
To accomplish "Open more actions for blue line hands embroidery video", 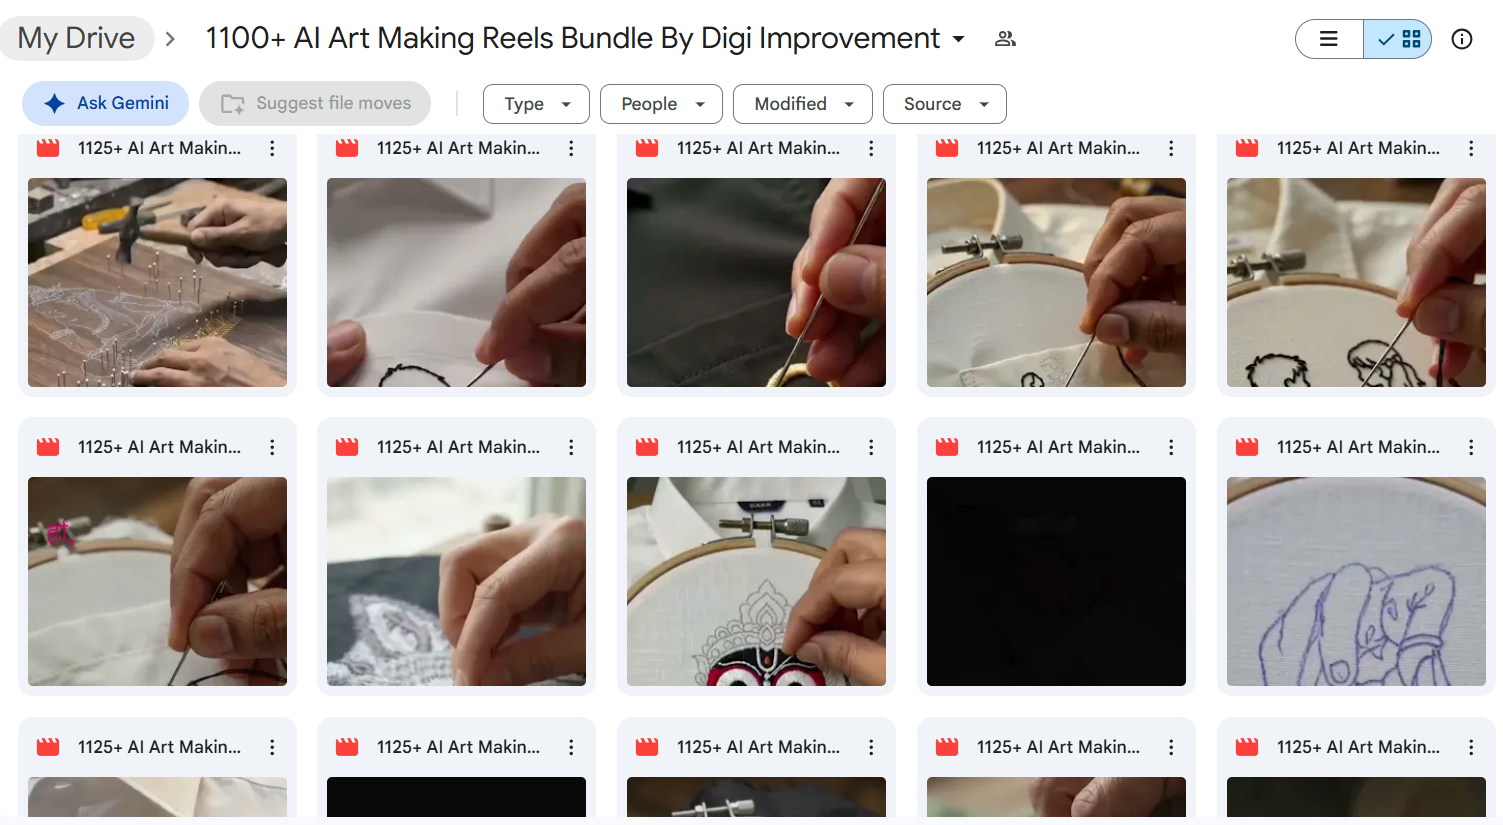I will click(1471, 447).
